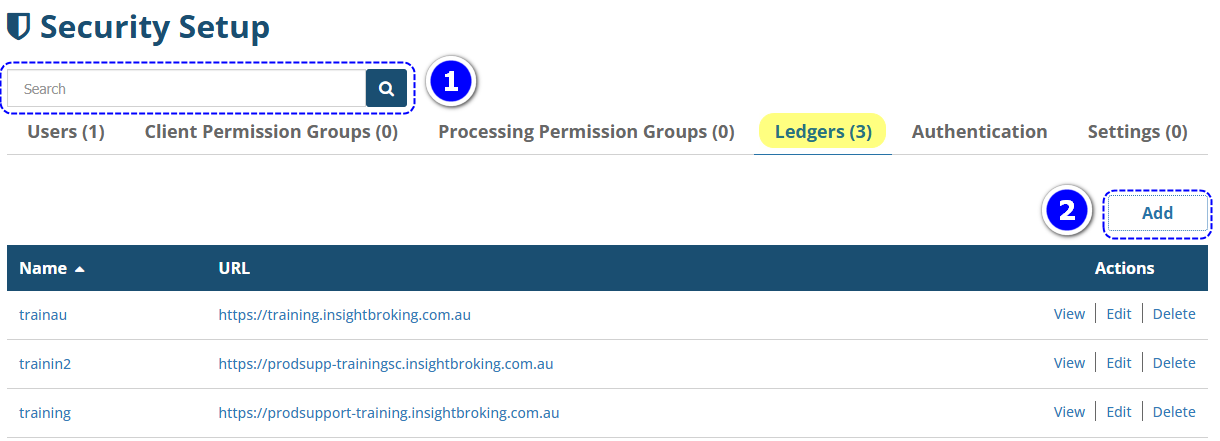View the trainau ledger
Screen dimensions: 1220x441
1069,314
